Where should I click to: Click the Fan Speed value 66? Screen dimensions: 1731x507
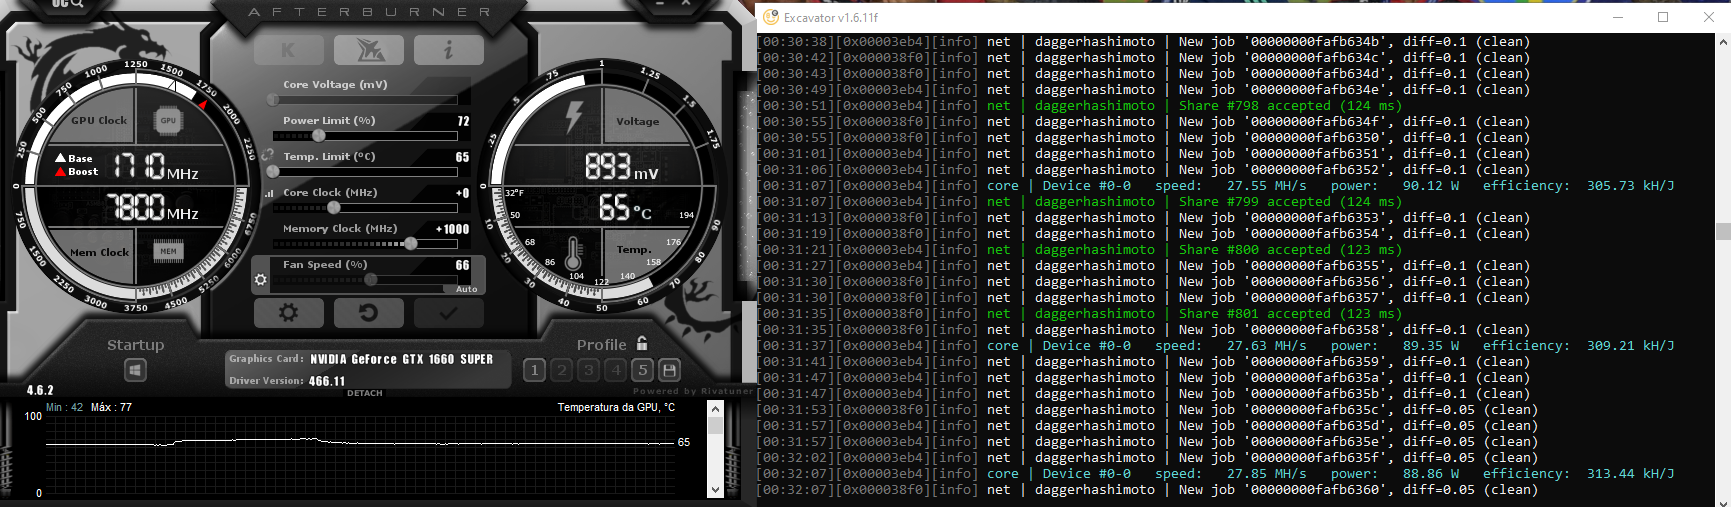[x=462, y=265]
